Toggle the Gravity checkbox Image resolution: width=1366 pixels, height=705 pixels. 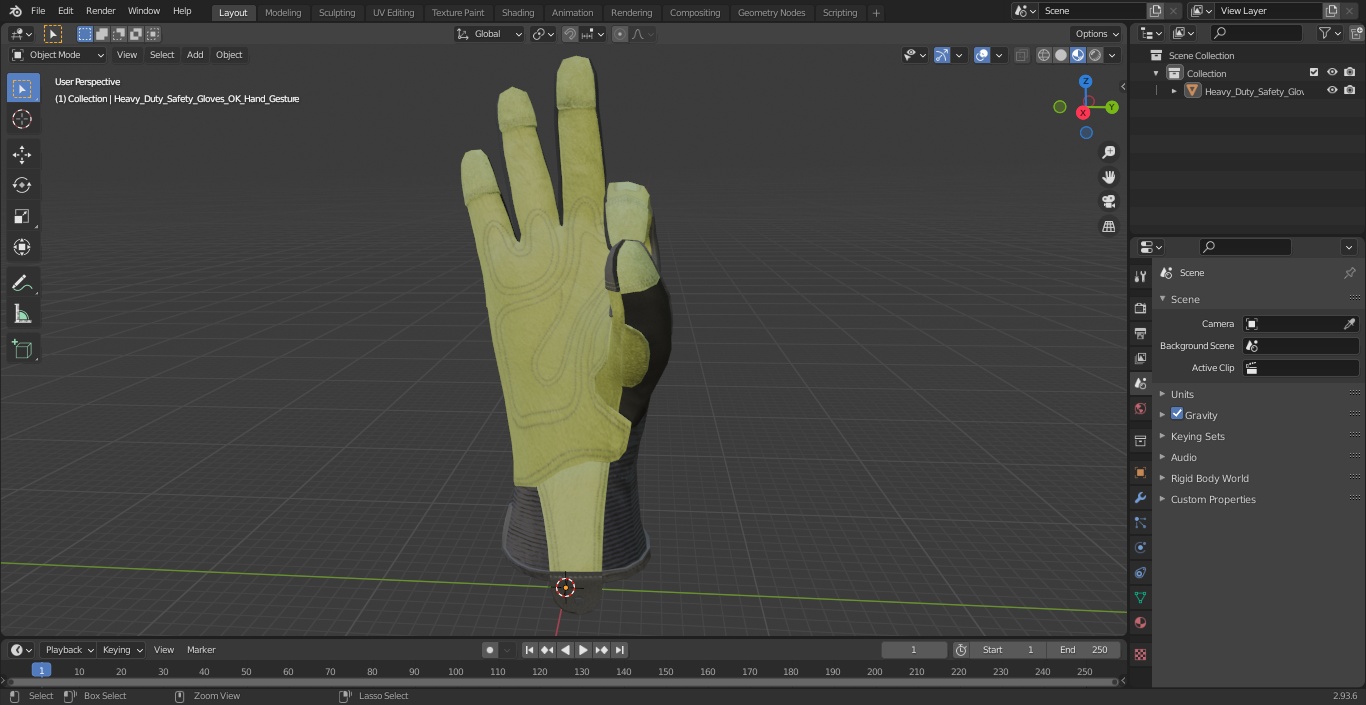click(x=1177, y=414)
